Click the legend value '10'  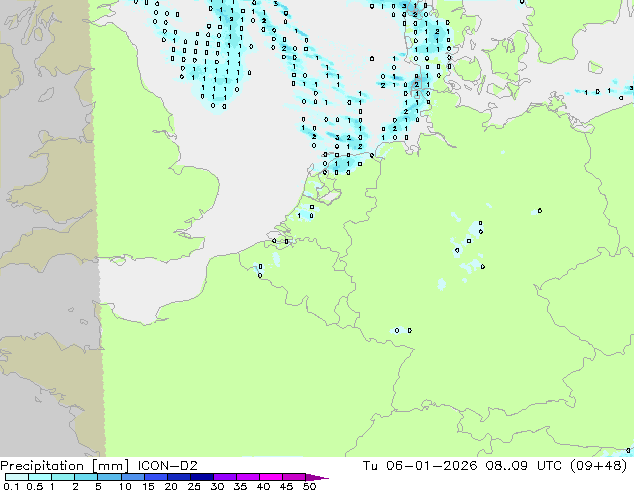click(125, 486)
